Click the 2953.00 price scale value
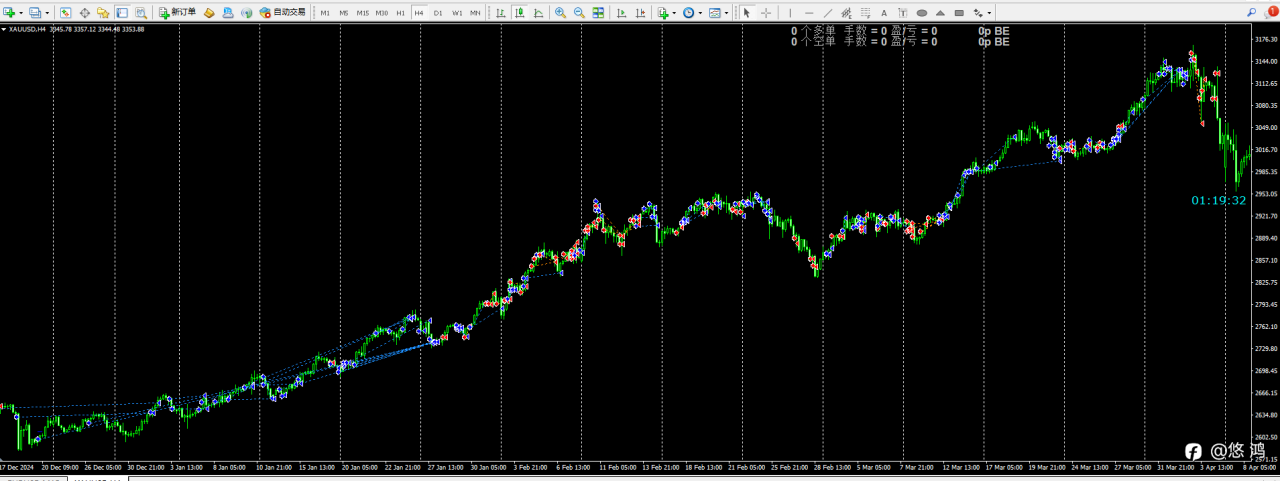 [x=1266, y=194]
